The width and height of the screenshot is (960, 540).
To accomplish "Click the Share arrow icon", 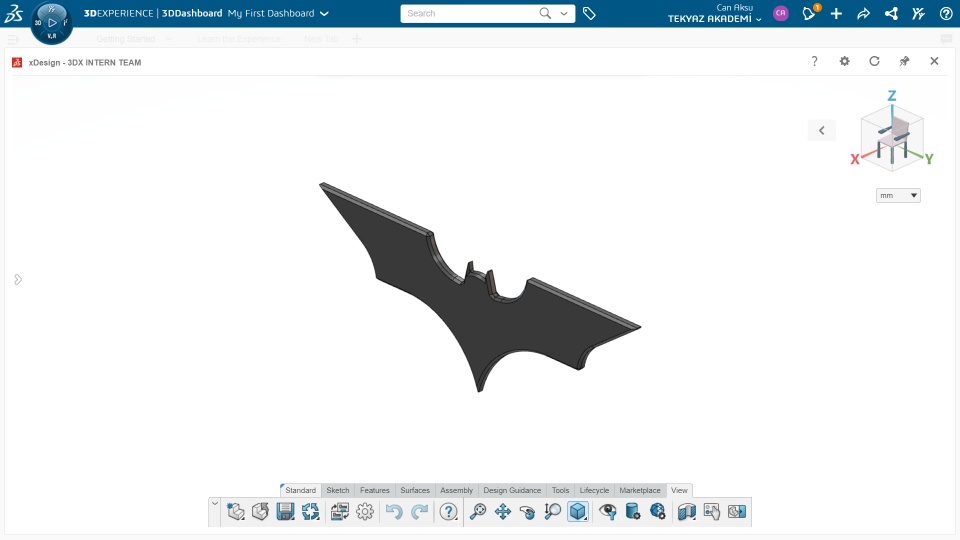I will [863, 13].
